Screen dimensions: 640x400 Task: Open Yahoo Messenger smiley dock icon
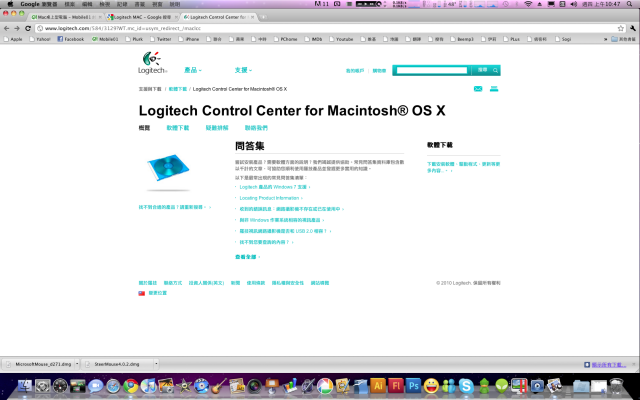(x=431, y=386)
